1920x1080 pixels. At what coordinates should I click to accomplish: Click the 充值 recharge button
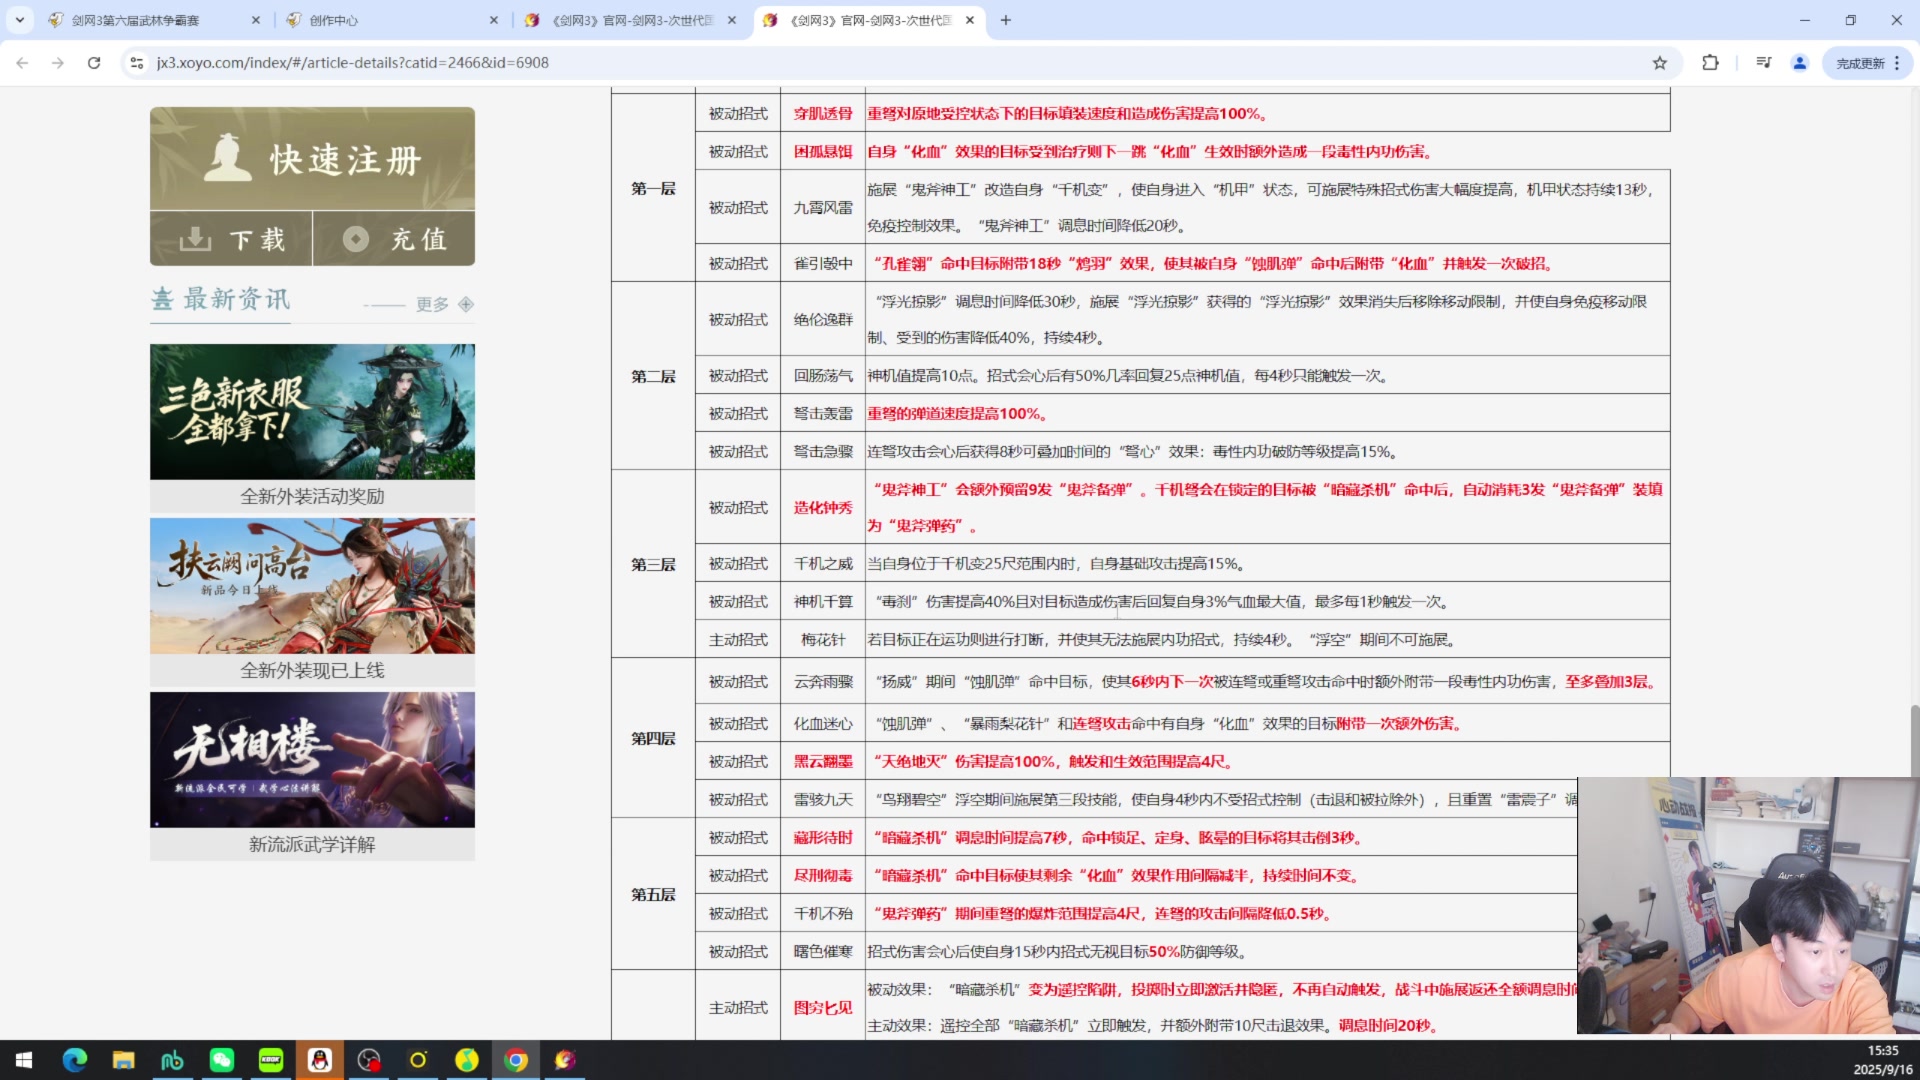pyautogui.click(x=394, y=239)
